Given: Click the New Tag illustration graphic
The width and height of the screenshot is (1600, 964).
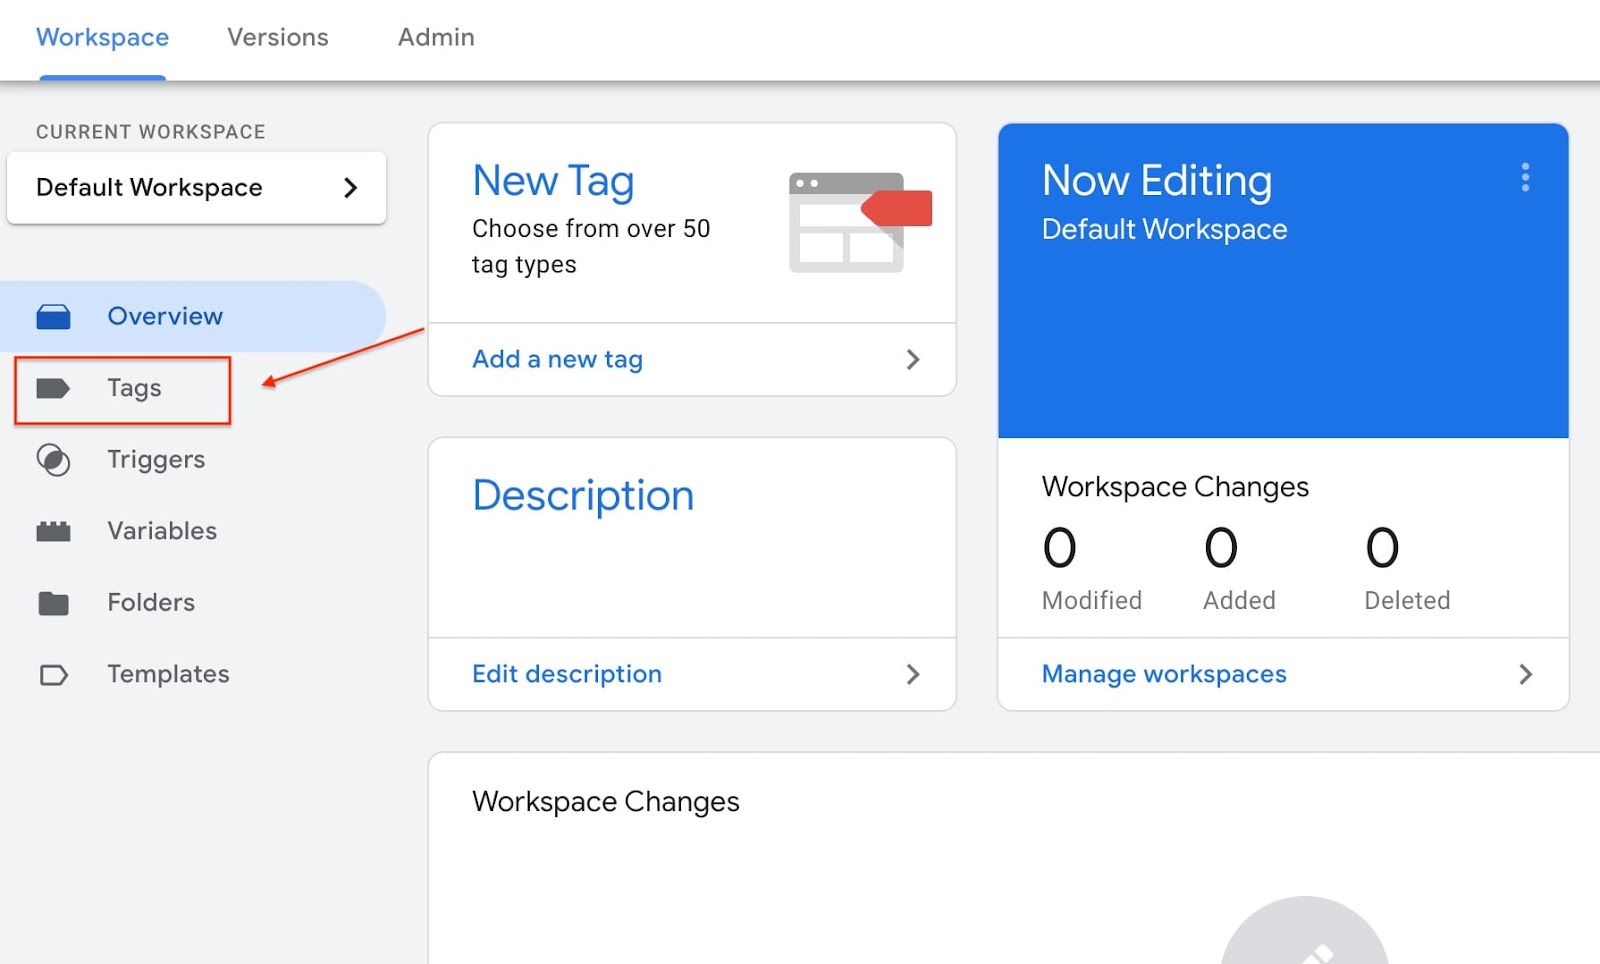Looking at the screenshot, I should tap(860, 222).
